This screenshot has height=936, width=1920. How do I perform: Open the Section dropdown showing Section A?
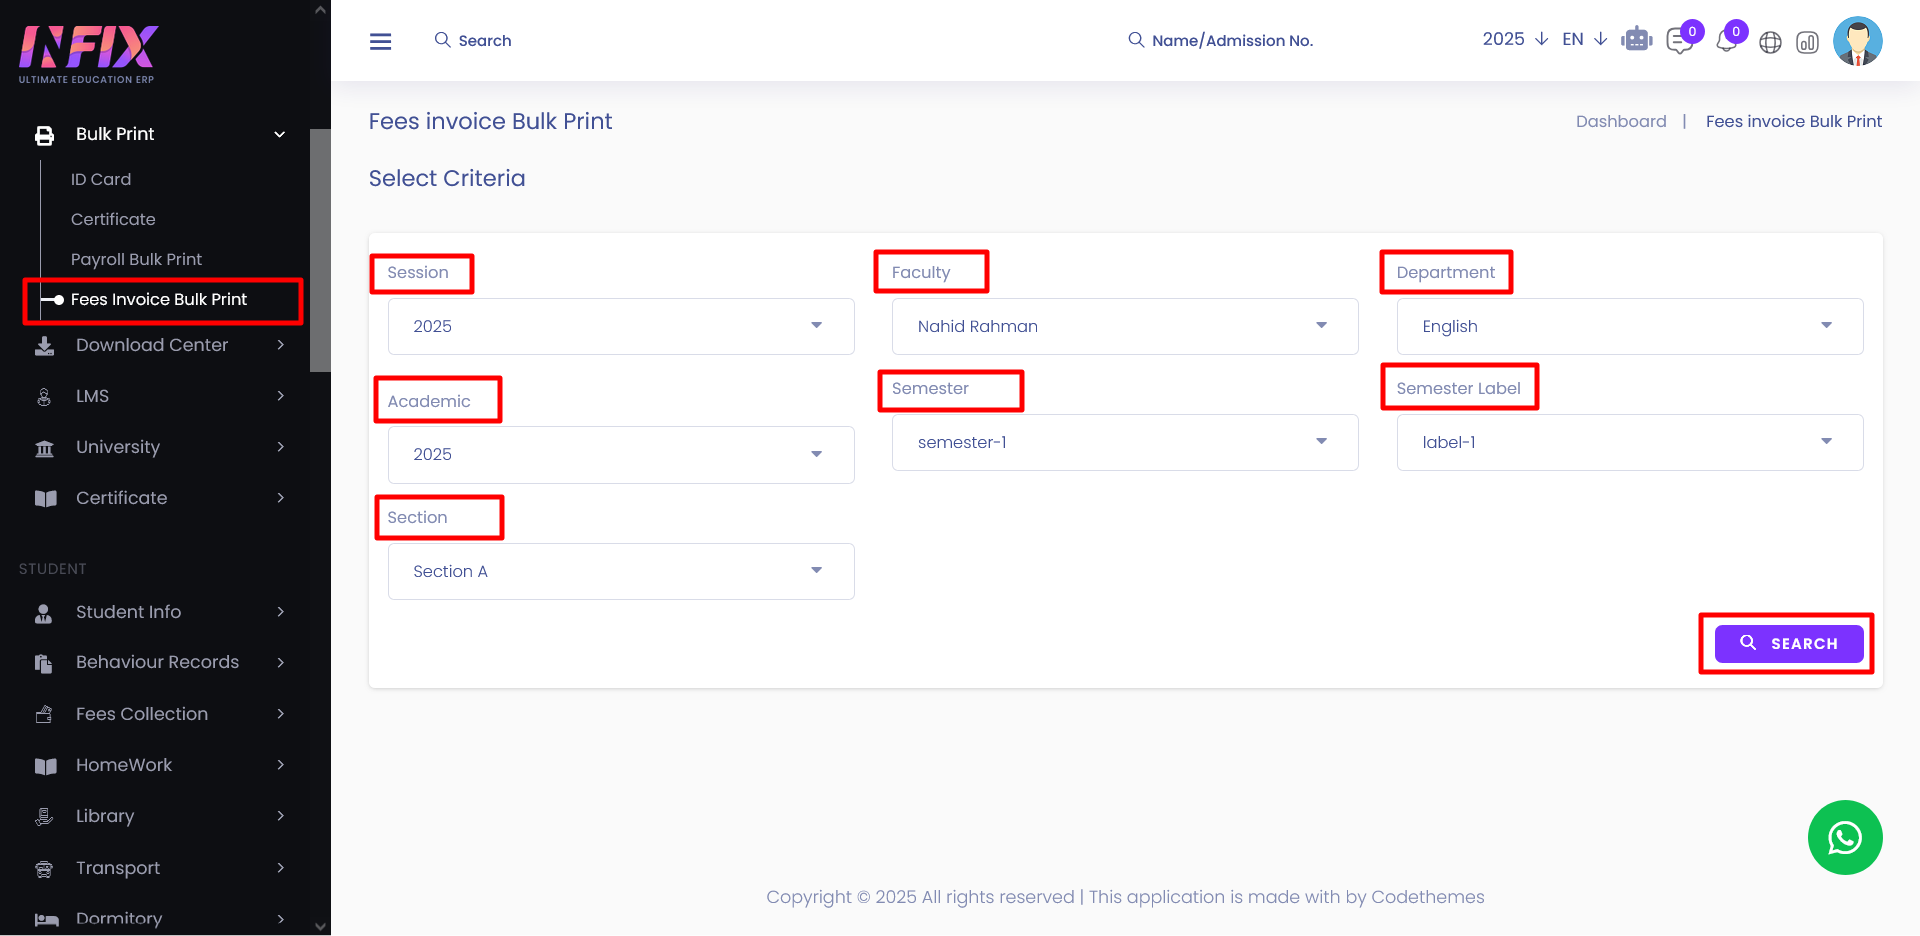[x=620, y=571]
